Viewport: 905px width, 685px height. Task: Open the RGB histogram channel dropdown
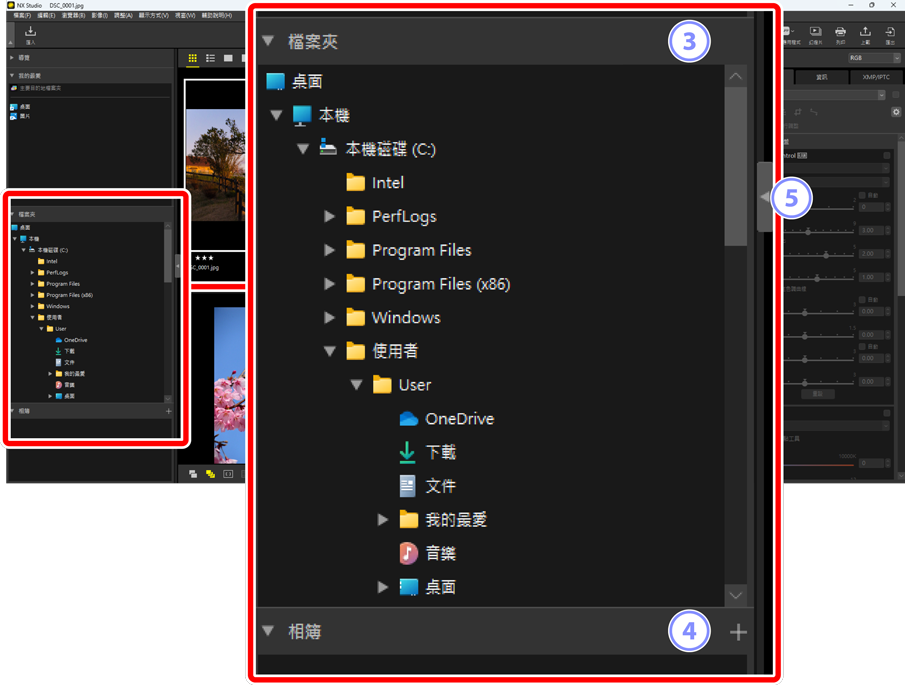[873, 58]
